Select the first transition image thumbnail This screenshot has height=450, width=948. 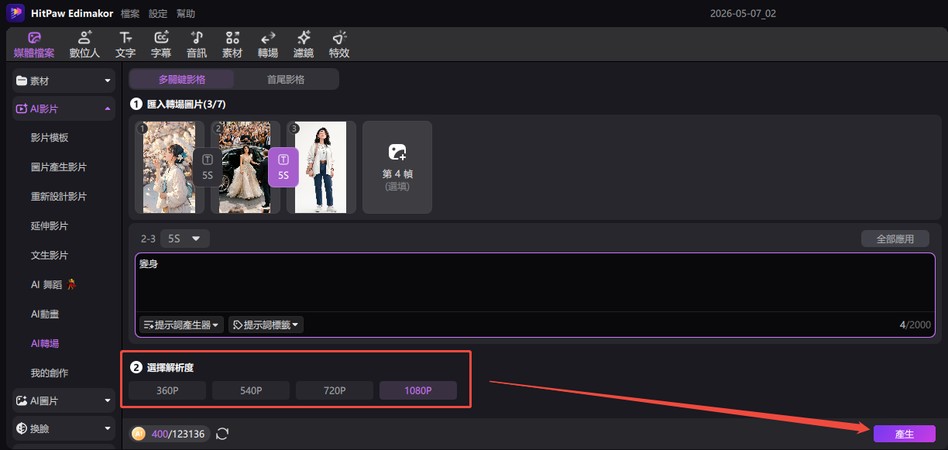pos(168,168)
